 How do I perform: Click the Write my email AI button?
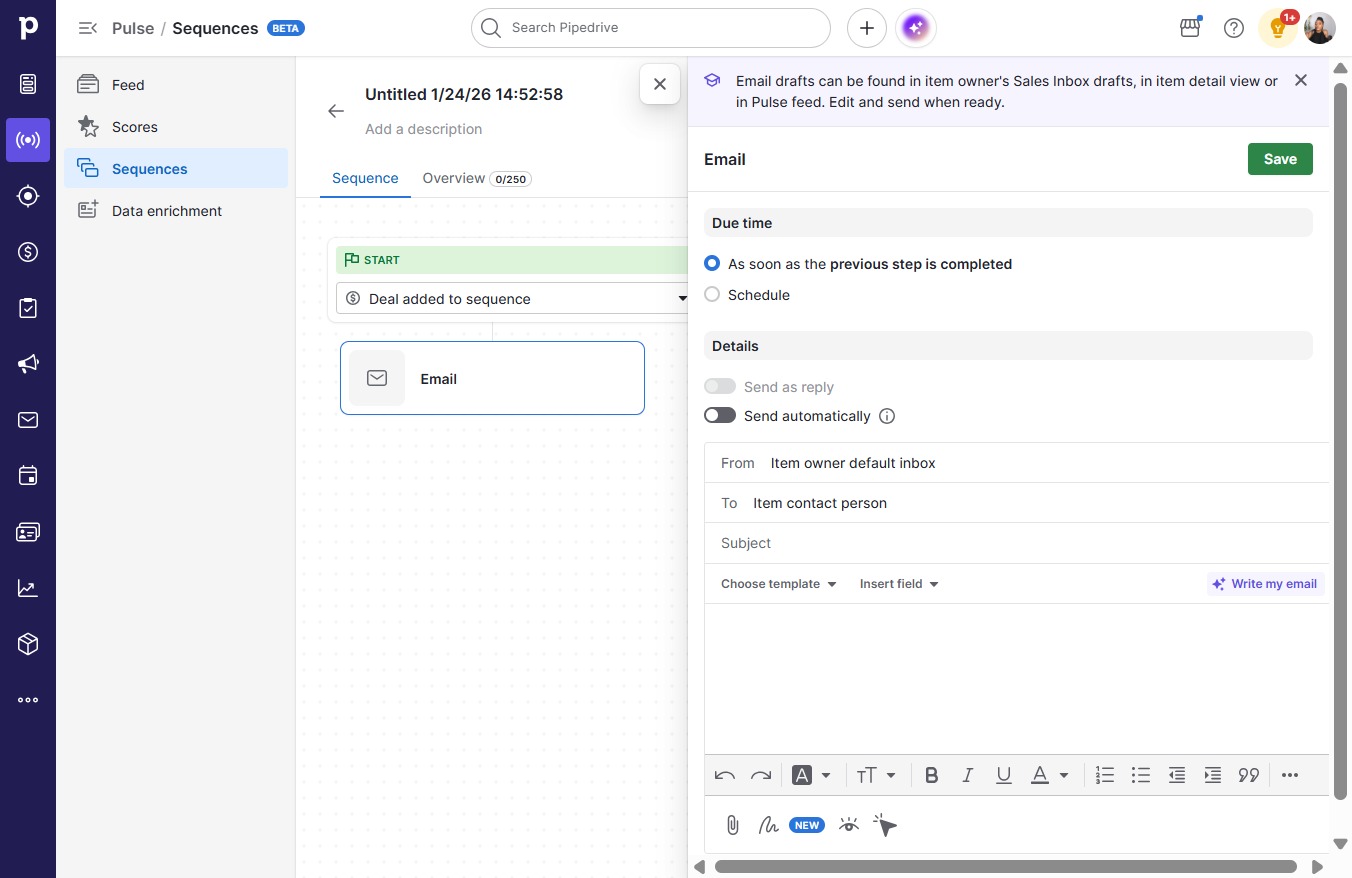(1265, 584)
